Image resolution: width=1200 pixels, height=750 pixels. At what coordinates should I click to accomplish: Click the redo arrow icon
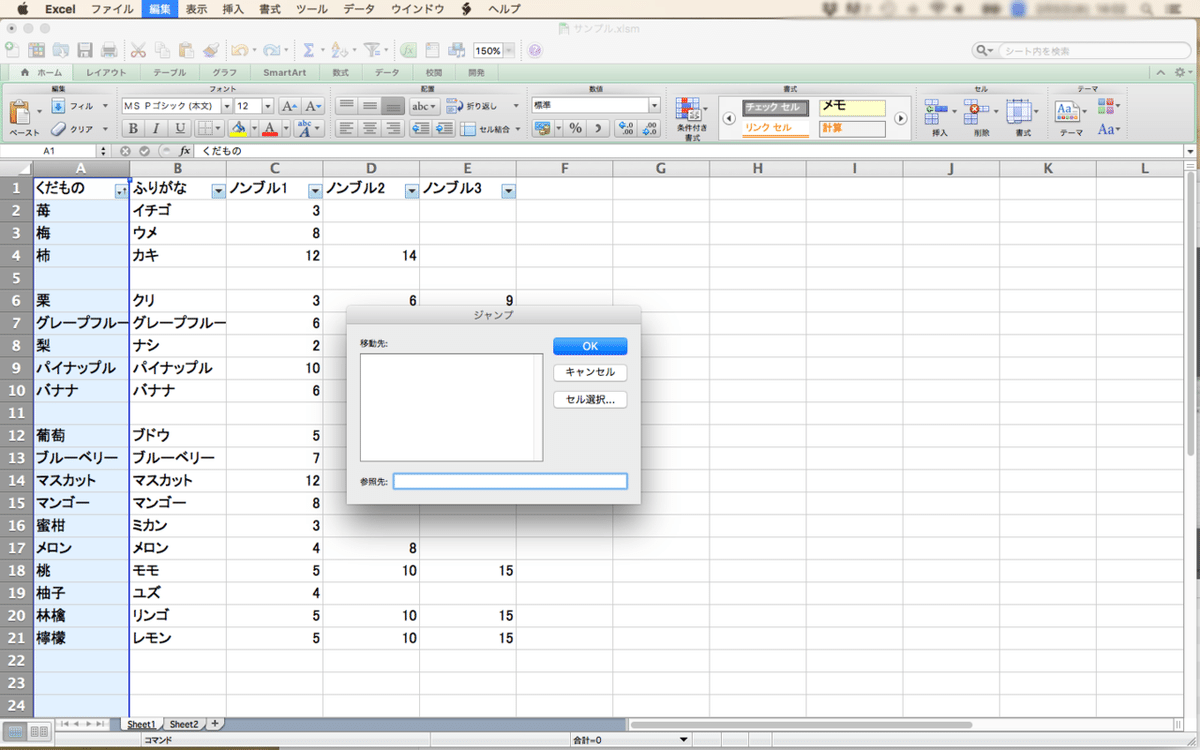pyautogui.click(x=274, y=50)
